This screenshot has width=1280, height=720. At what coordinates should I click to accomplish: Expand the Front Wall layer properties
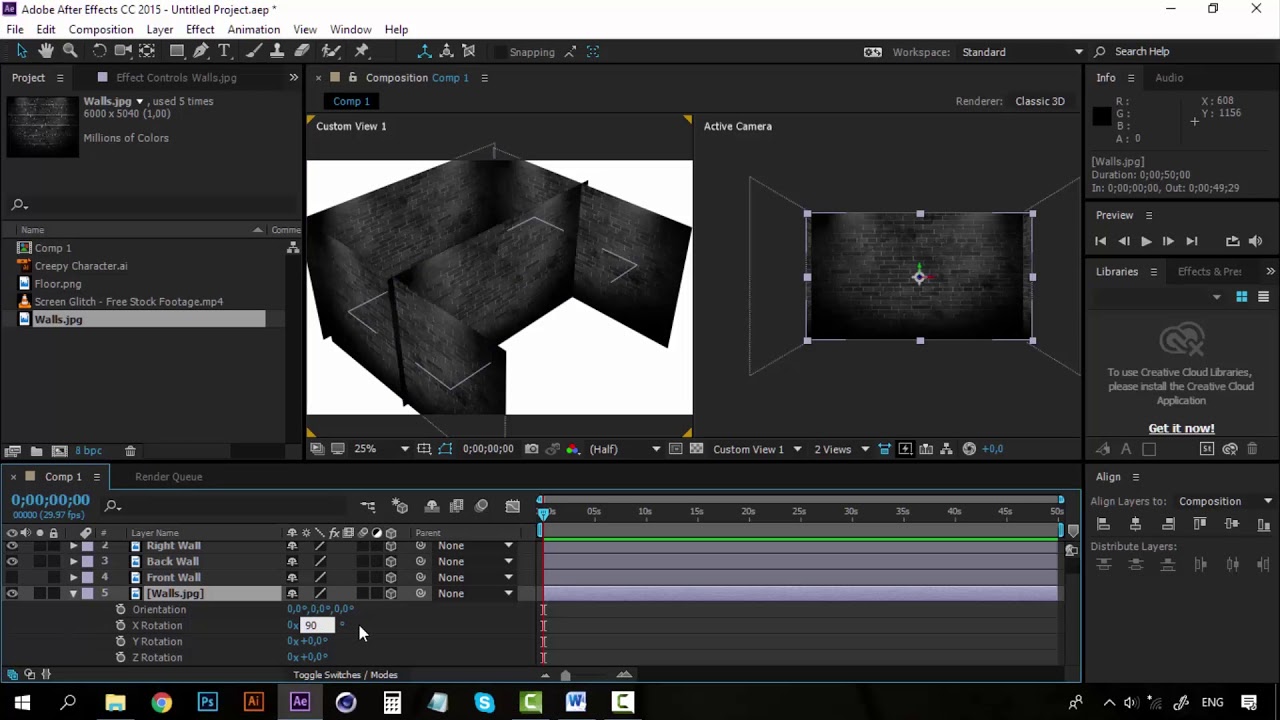tap(73, 577)
